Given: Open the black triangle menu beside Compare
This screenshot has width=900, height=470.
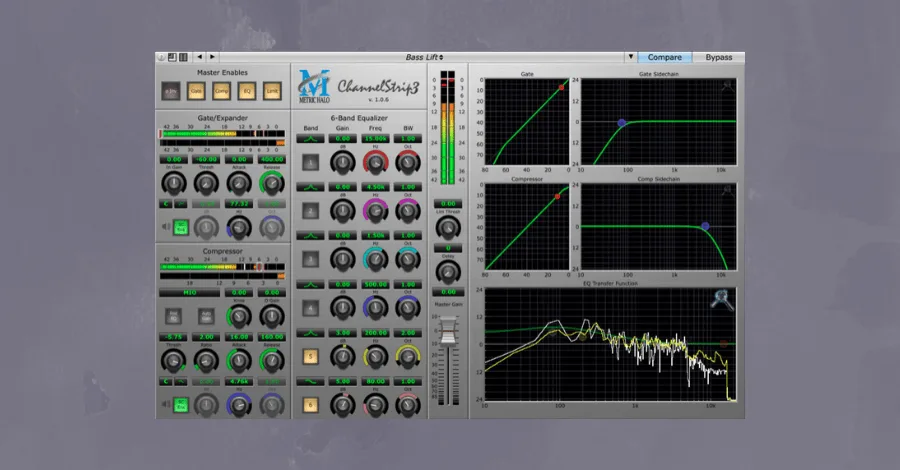Looking at the screenshot, I should click(630, 57).
